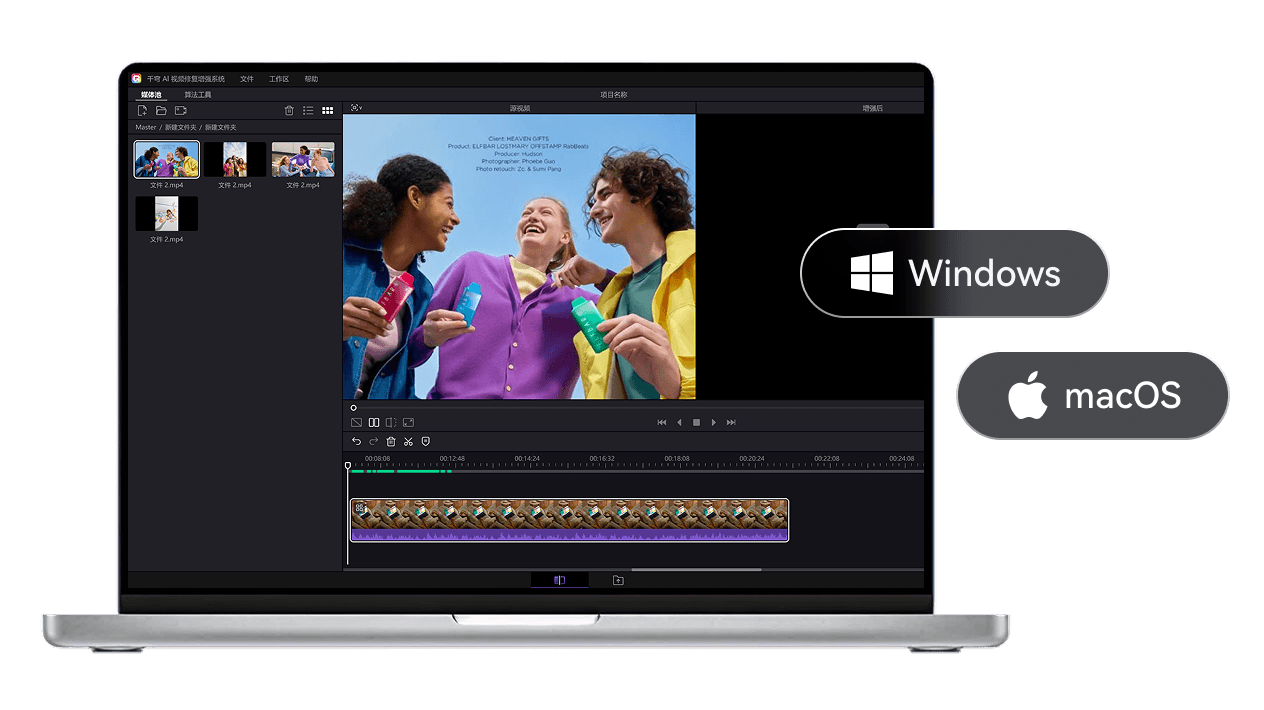This screenshot has width=1264, height=710.
Task: Enable side-by-side comparison view
Action: pos(374,423)
